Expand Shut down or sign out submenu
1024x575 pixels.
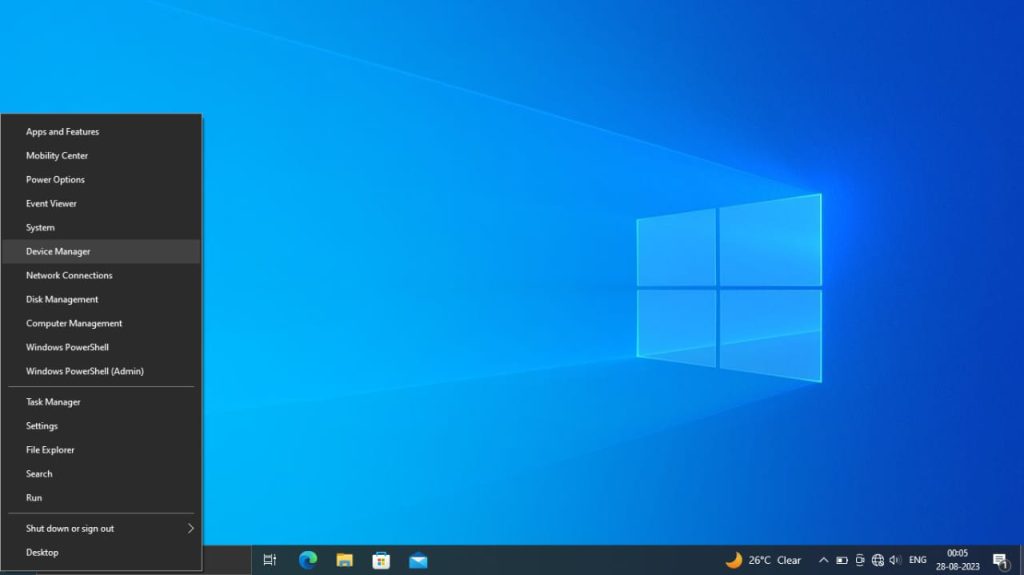(101, 528)
